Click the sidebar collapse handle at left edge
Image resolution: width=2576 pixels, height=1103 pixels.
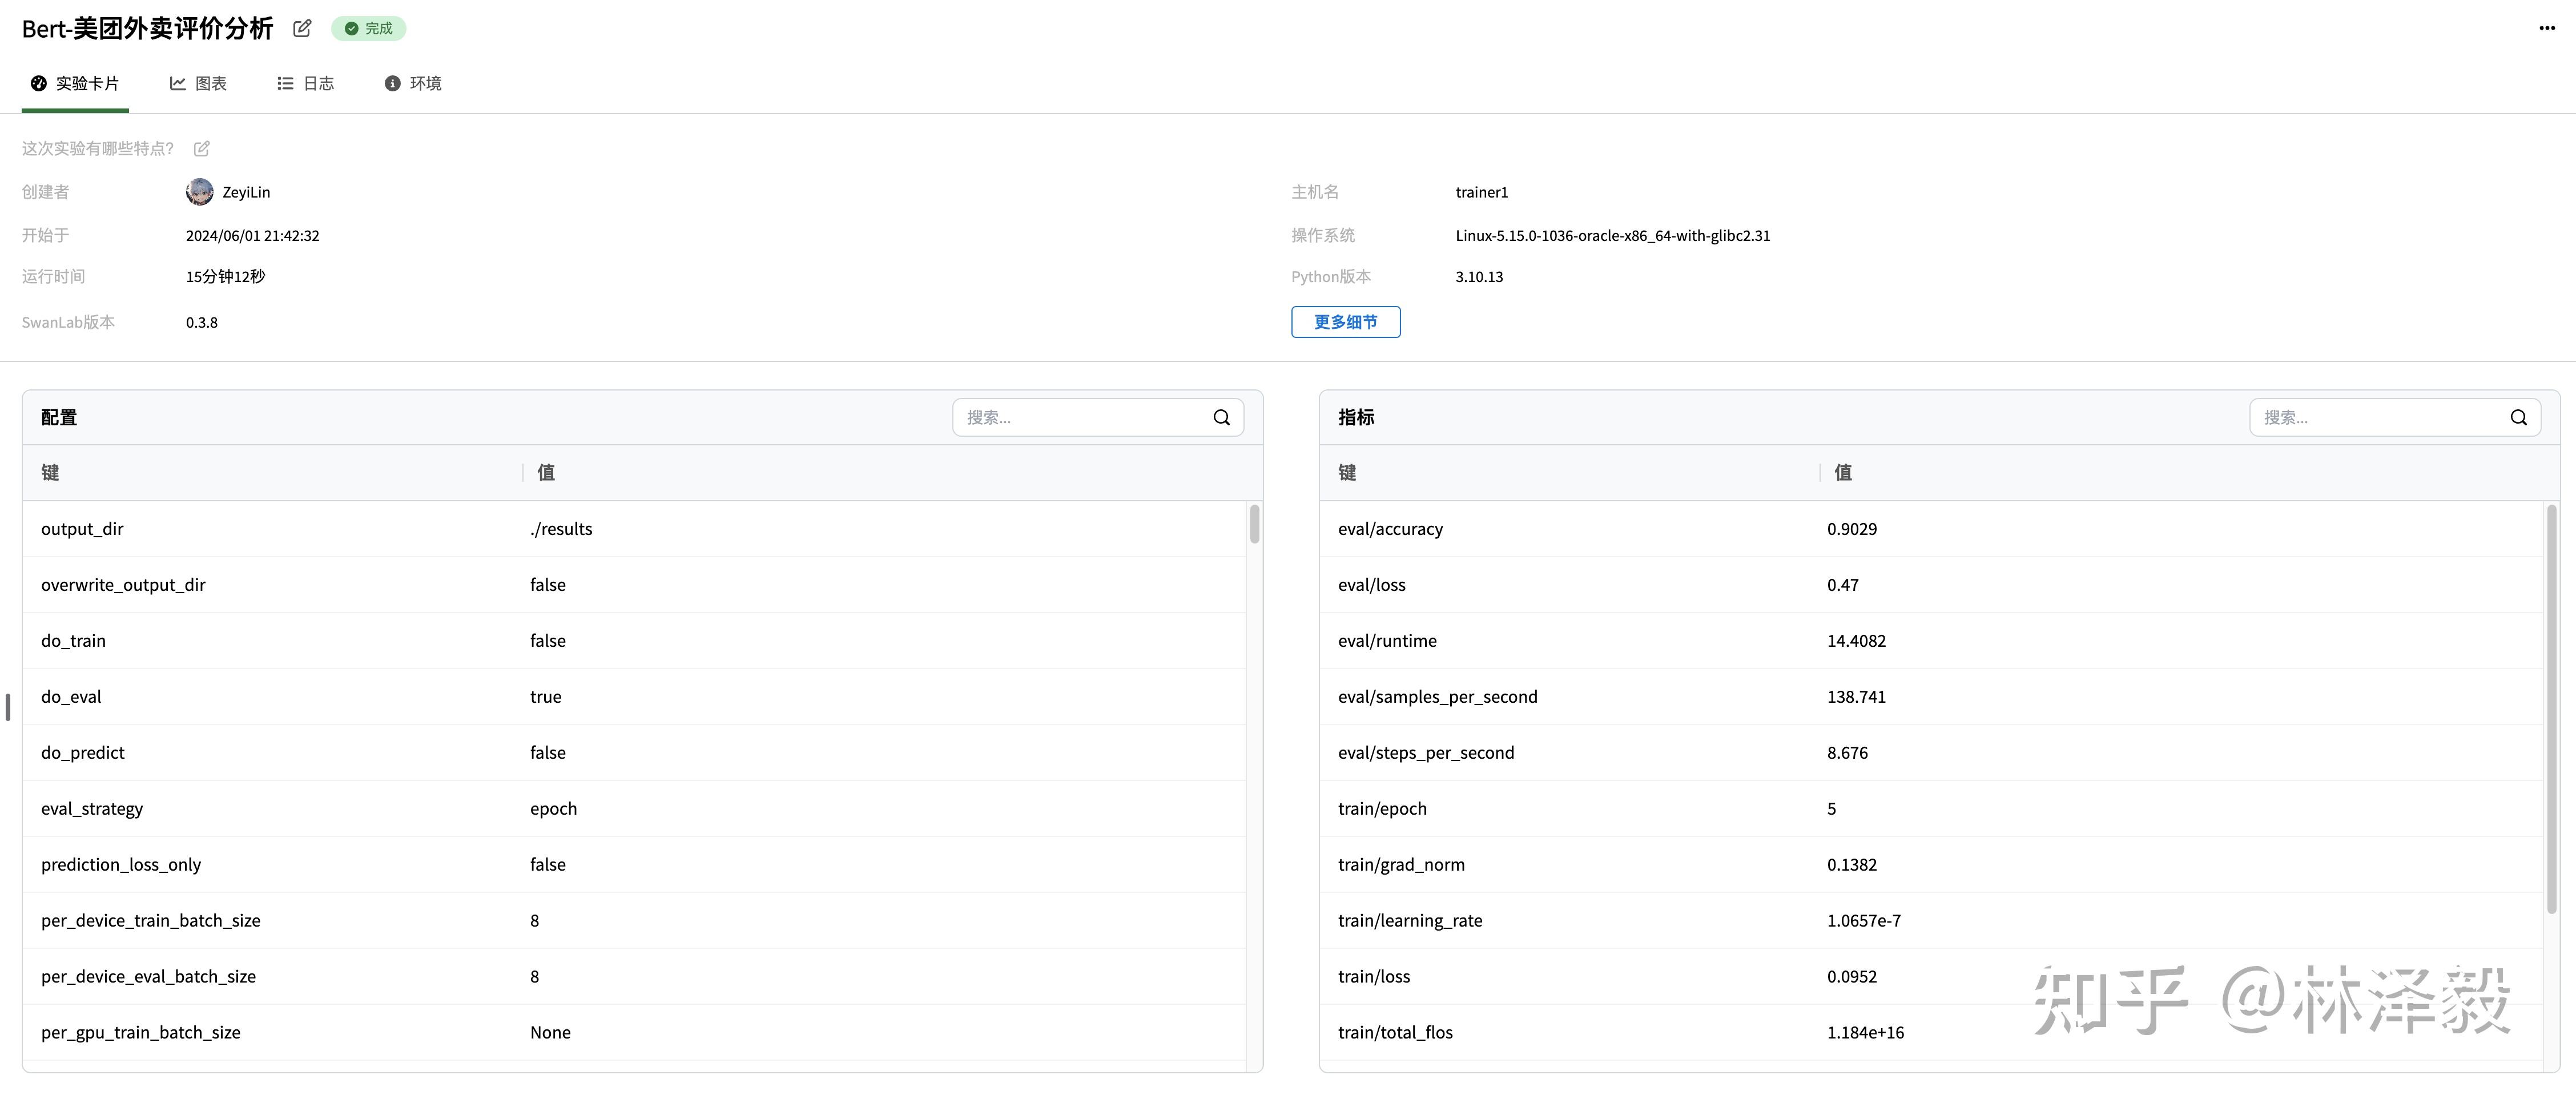click(8, 707)
